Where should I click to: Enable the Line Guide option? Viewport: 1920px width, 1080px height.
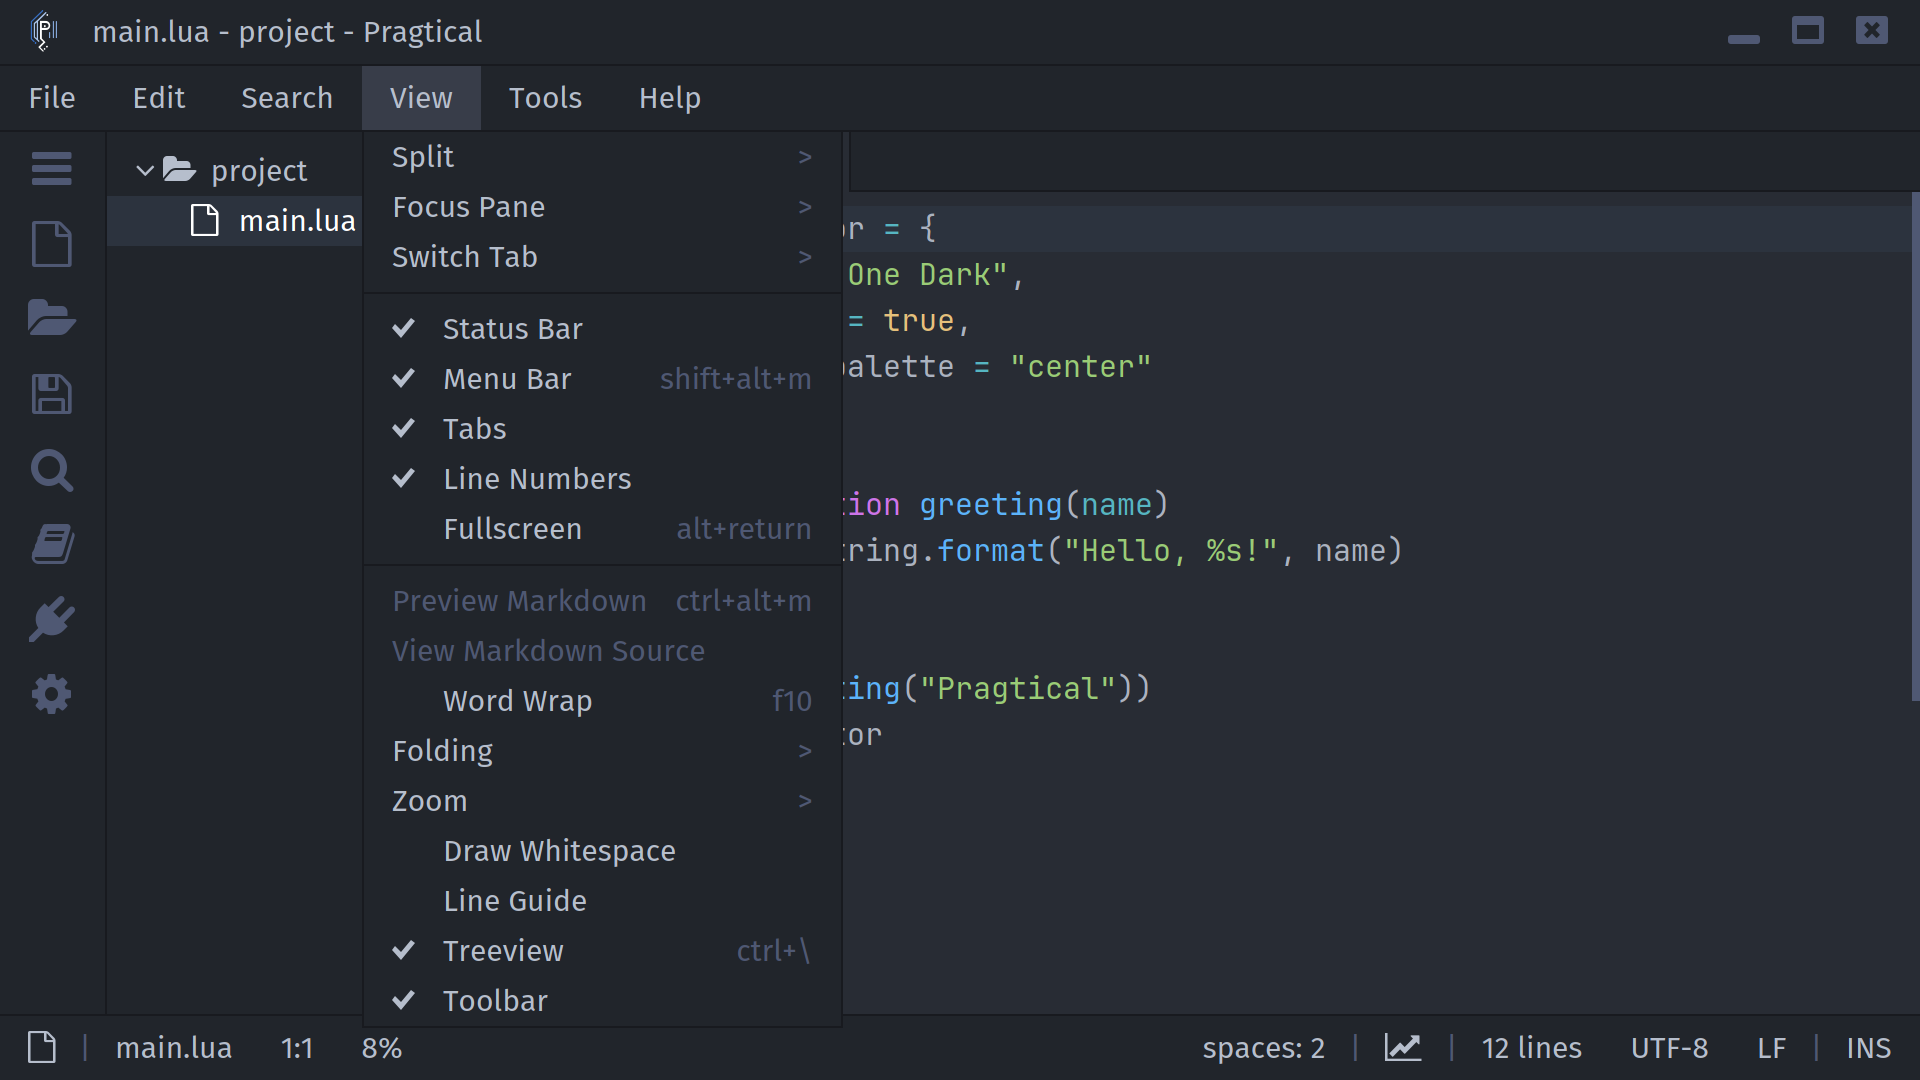coord(602,901)
